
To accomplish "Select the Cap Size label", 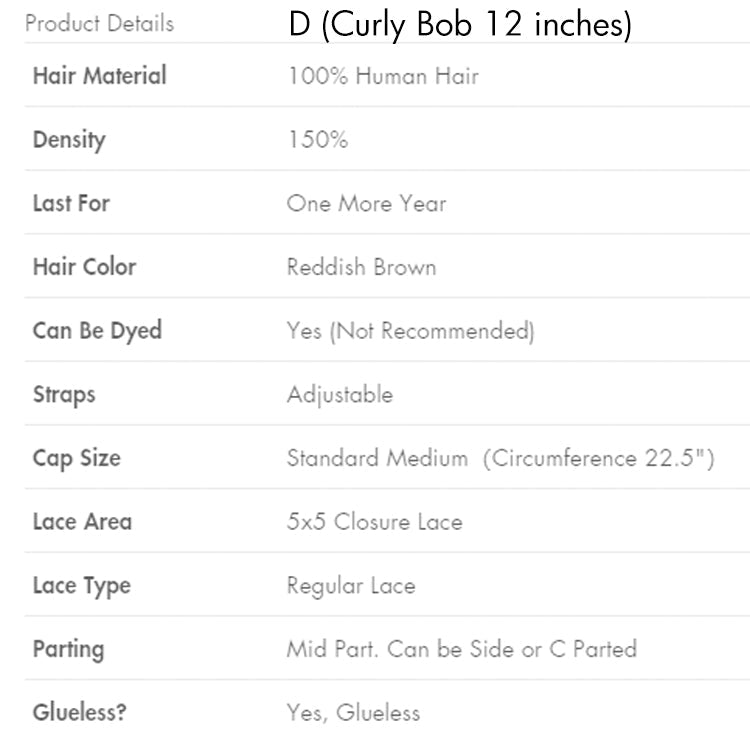I will tap(76, 458).
